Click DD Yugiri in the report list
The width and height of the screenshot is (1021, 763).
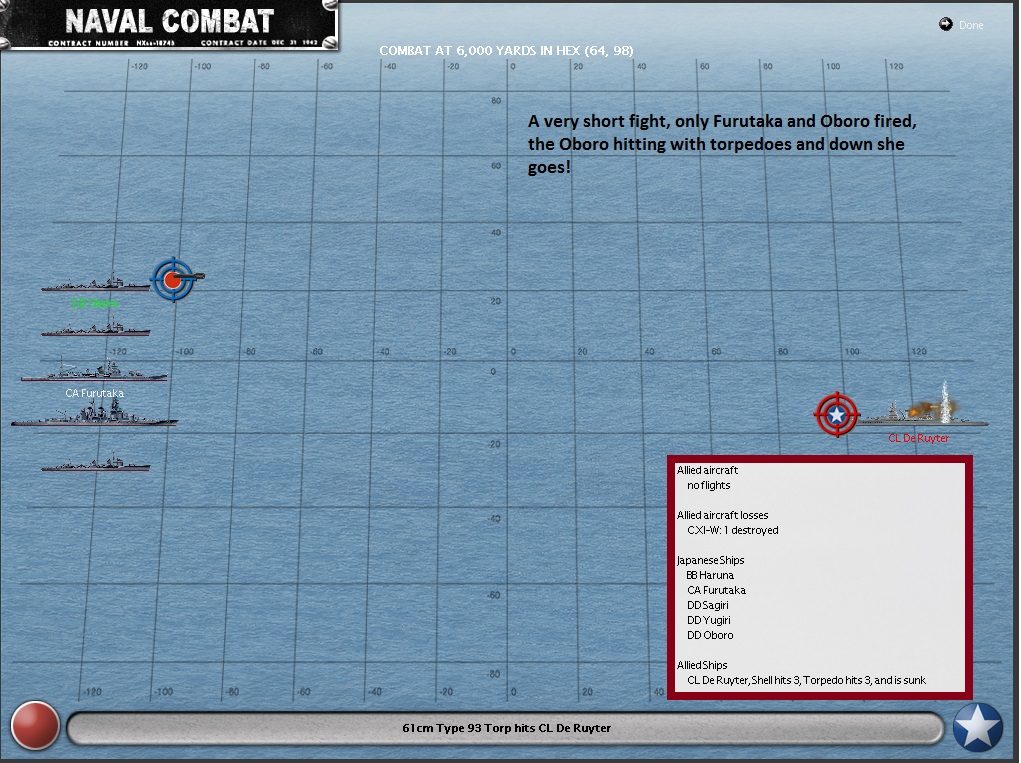click(x=708, y=620)
